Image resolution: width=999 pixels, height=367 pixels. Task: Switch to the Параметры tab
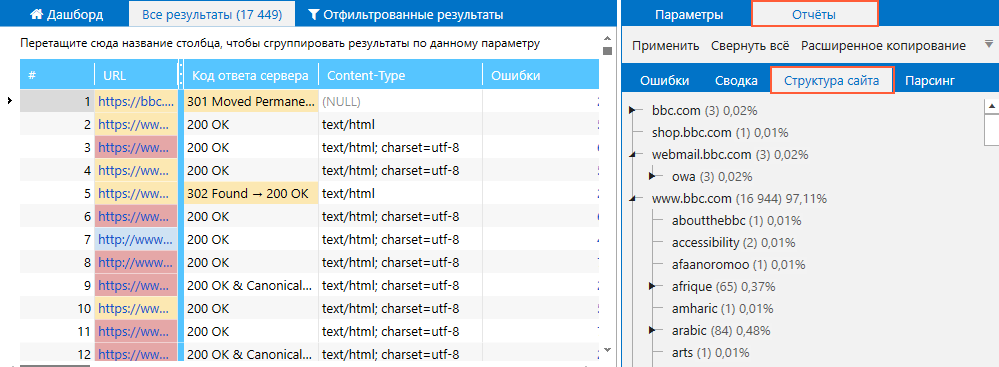(689, 14)
